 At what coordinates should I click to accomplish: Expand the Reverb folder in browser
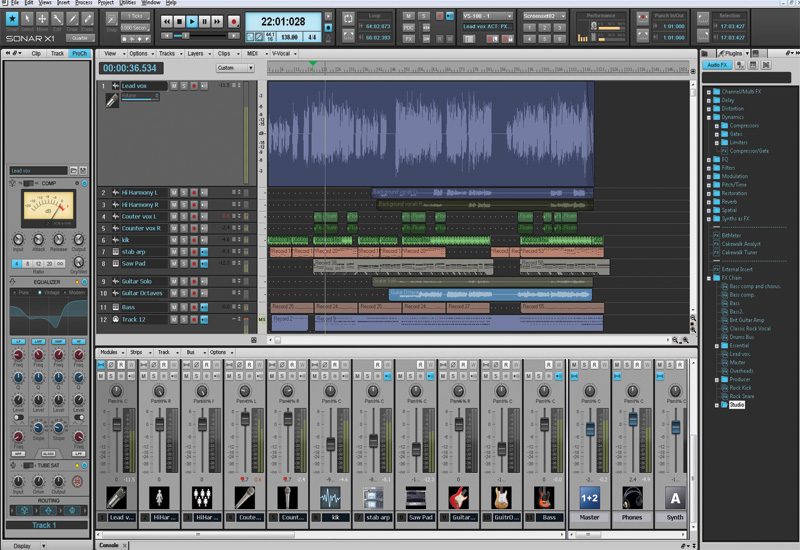tap(709, 202)
